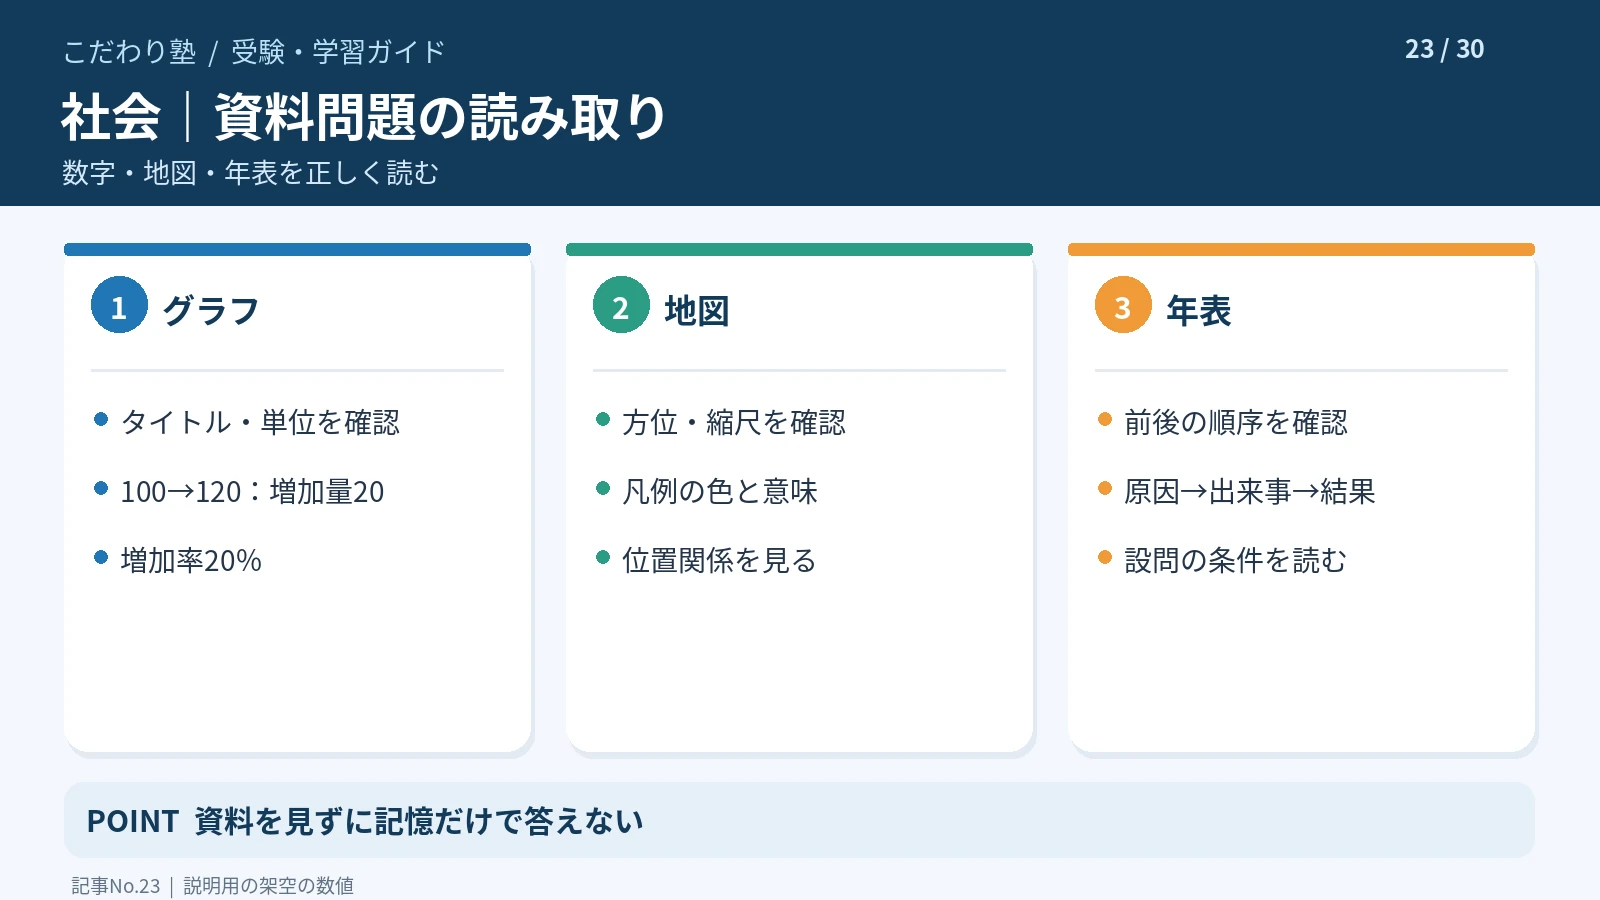Click the breadcrumb こだわり塾 / 受験・学習ガイド
Viewport: 1600px width, 900px height.
coord(254,51)
